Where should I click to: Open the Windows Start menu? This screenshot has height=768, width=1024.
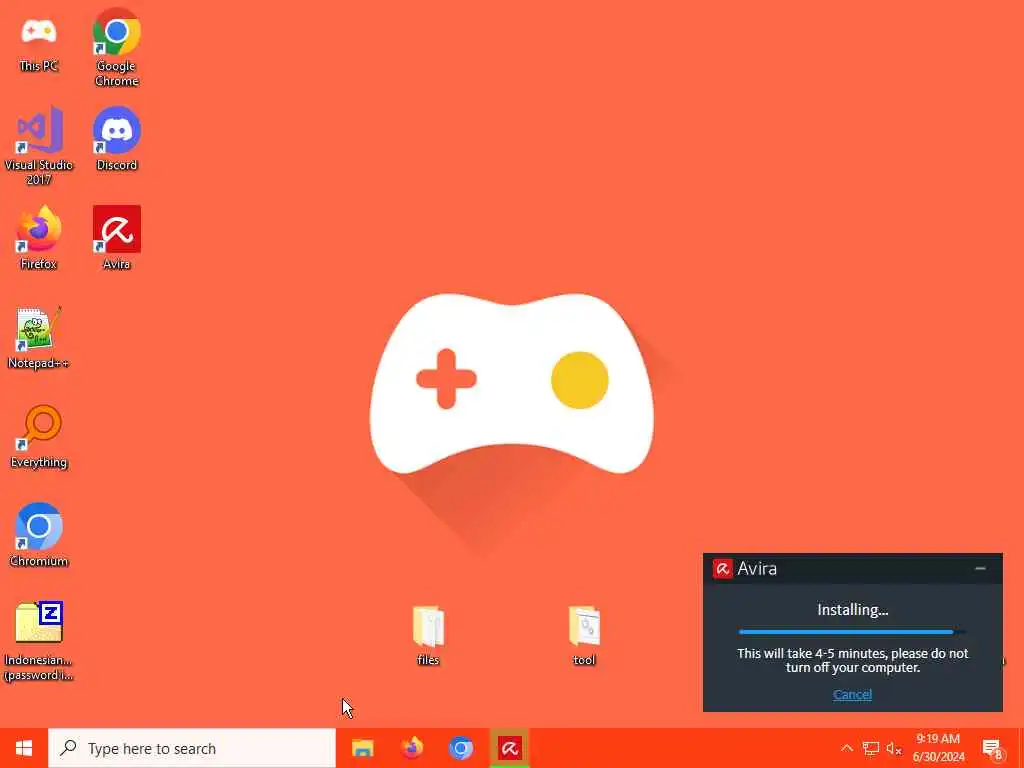click(x=24, y=748)
